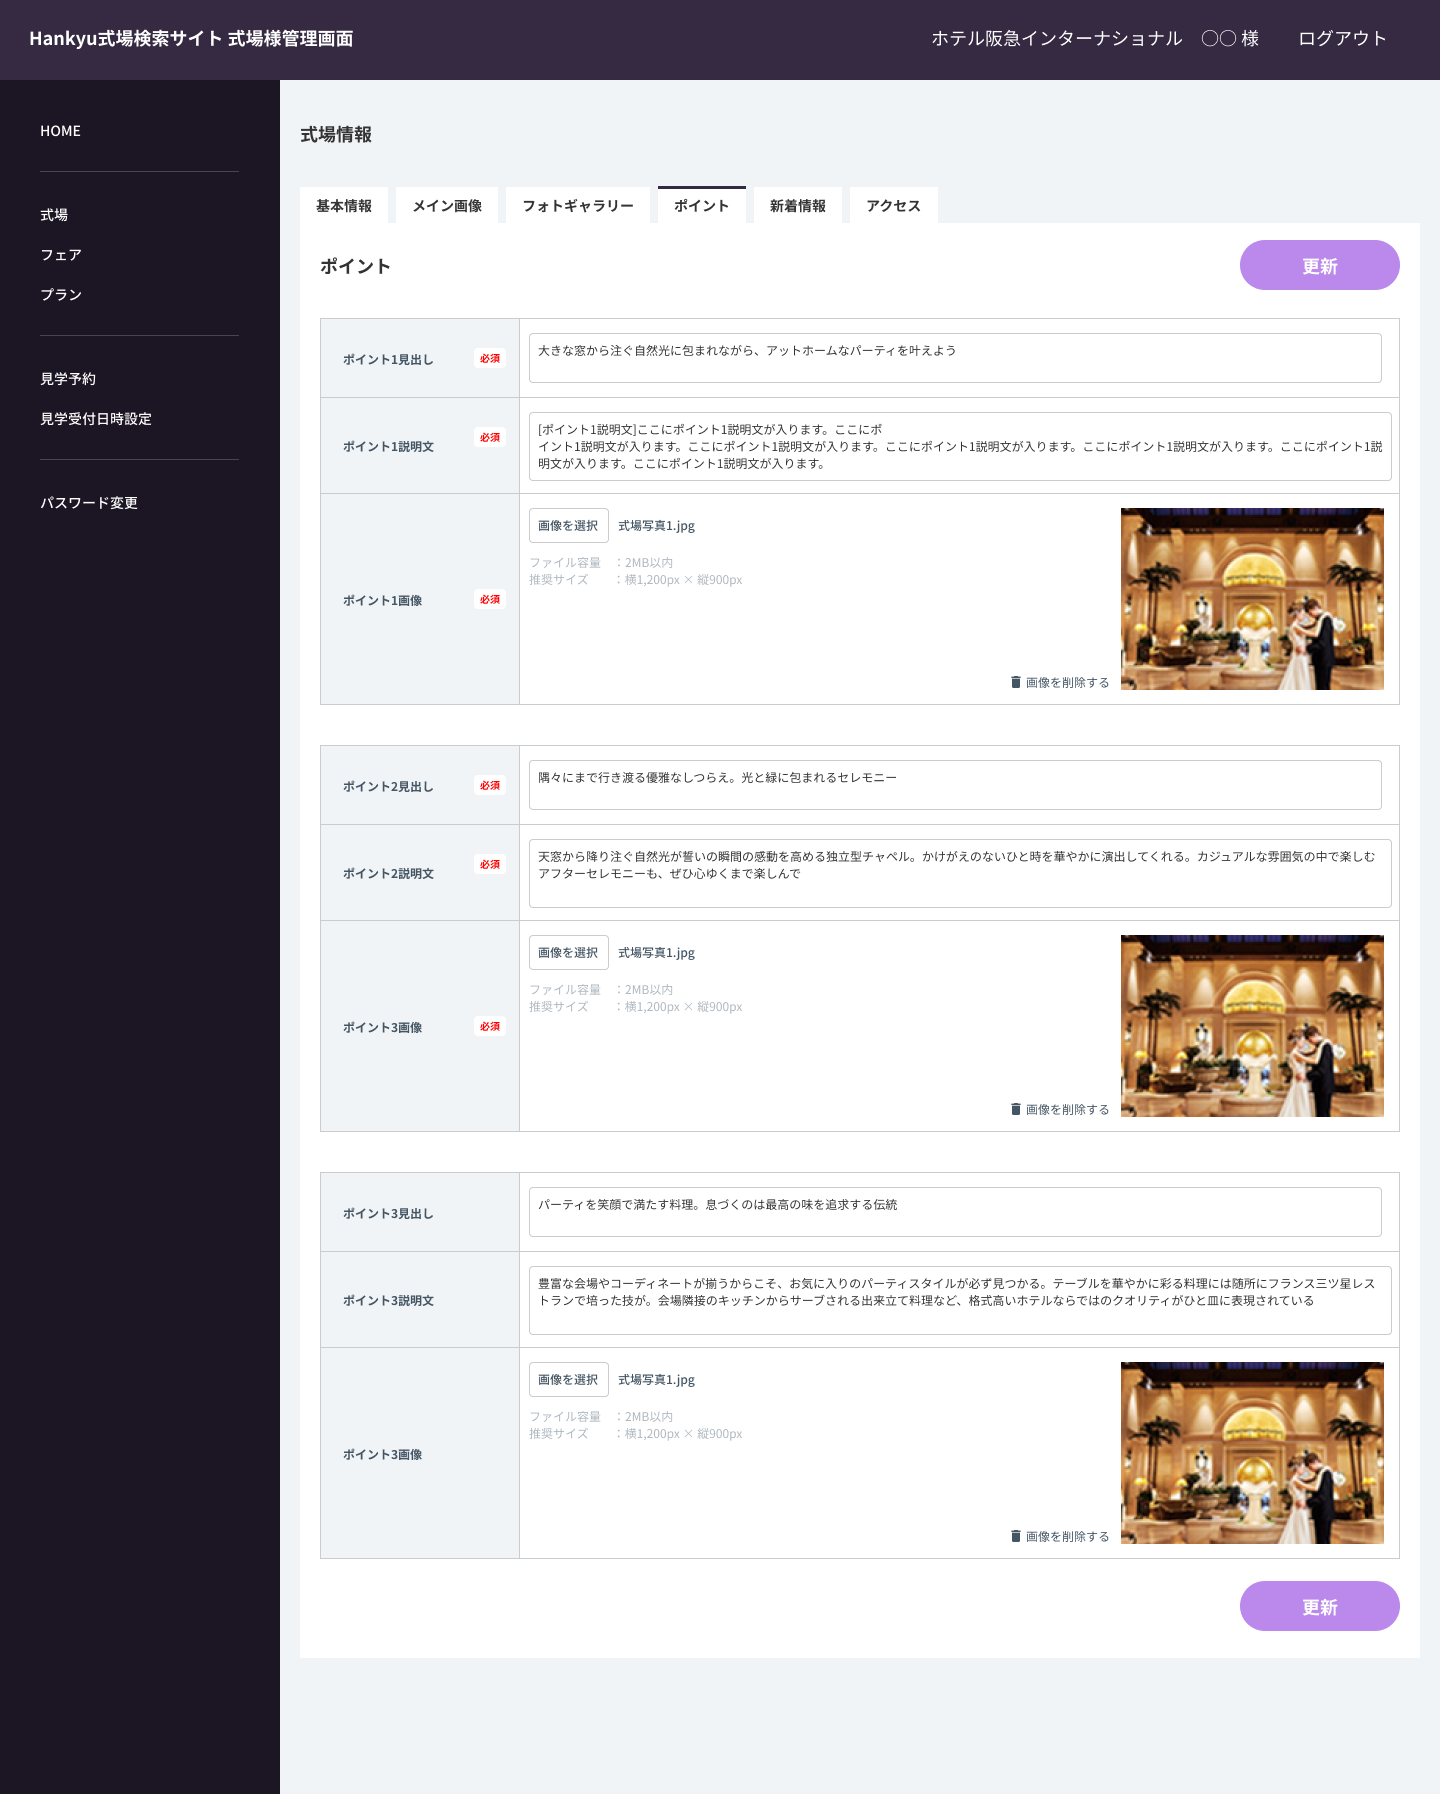Open the アクセス tab

point(893,206)
